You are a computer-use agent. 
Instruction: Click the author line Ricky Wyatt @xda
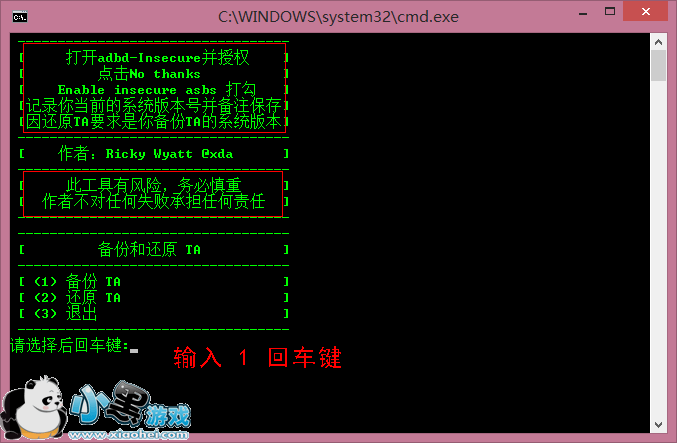146,154
